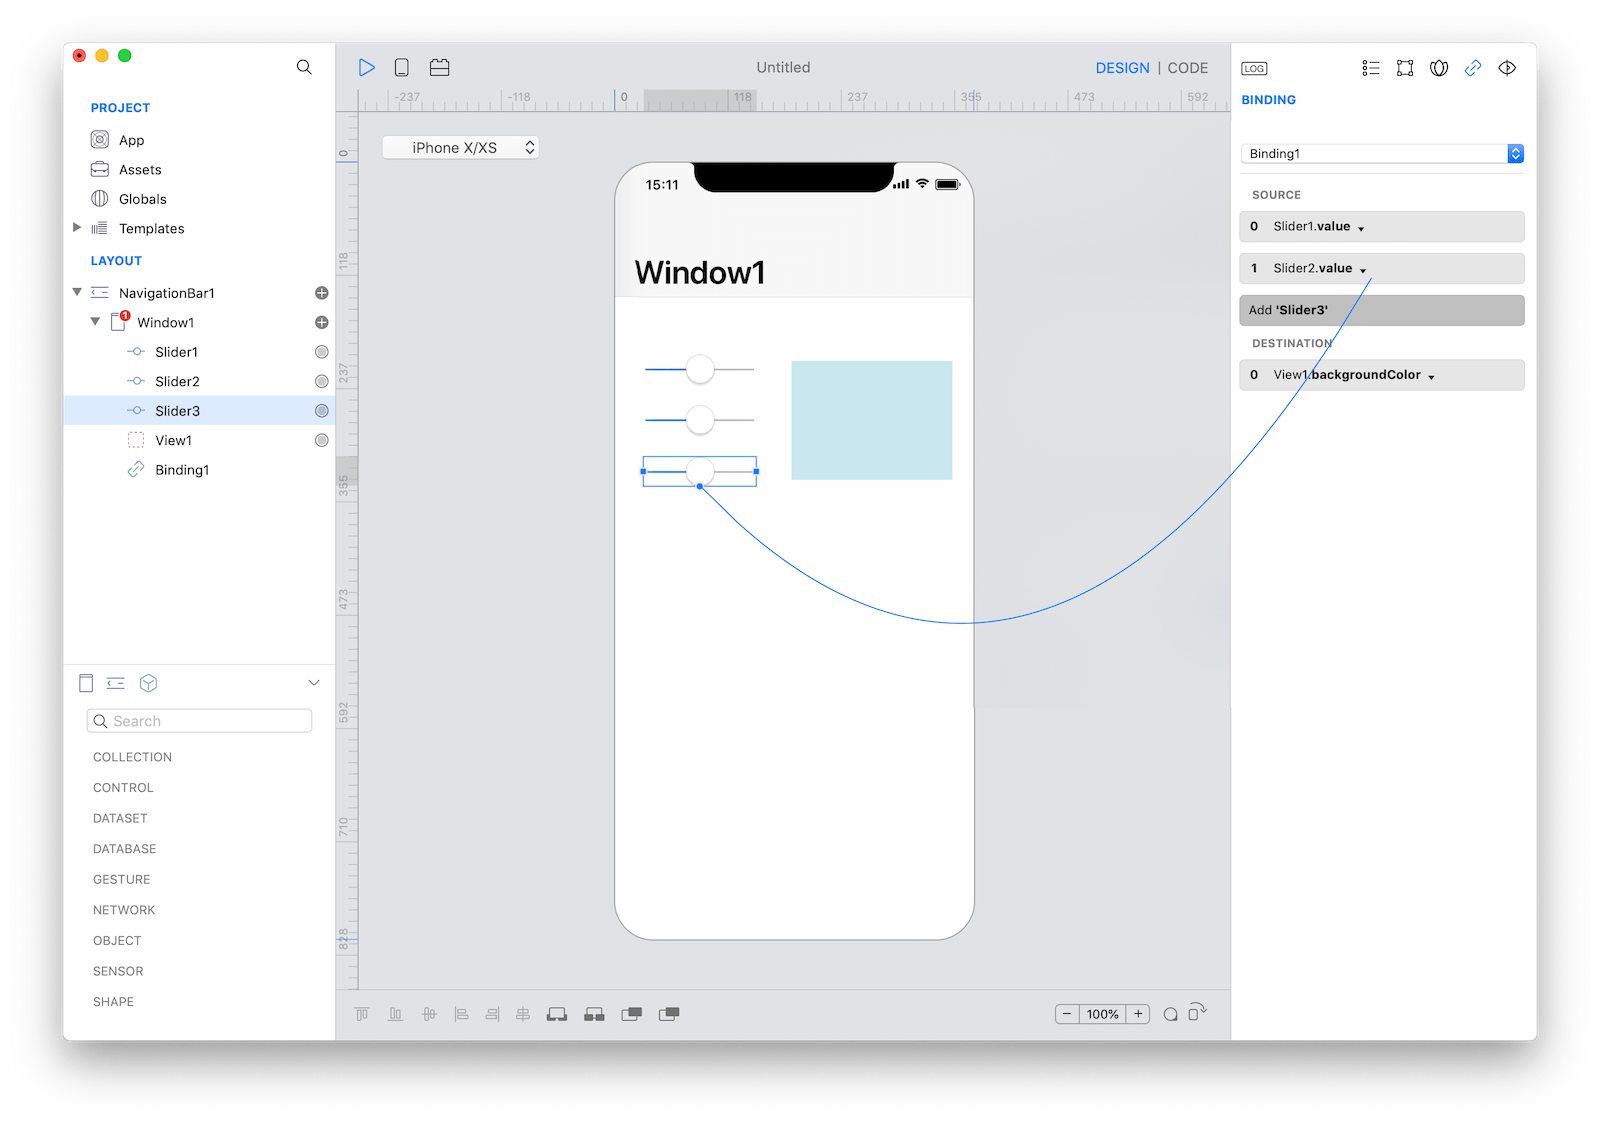Open the GESTURE library category
Image resolution: width=1600 pixels, height=1124 pixels.
(122, 880)
